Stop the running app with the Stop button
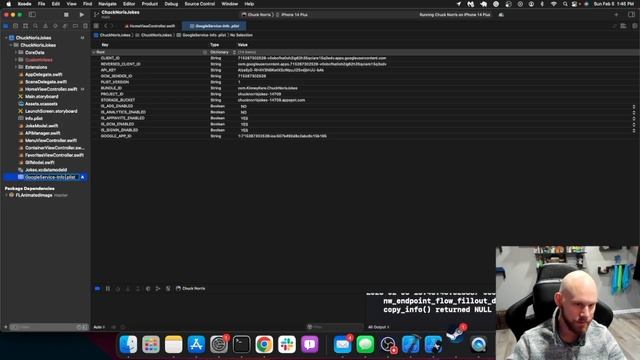Screen dimensions: 640x360 coord(66,15)
